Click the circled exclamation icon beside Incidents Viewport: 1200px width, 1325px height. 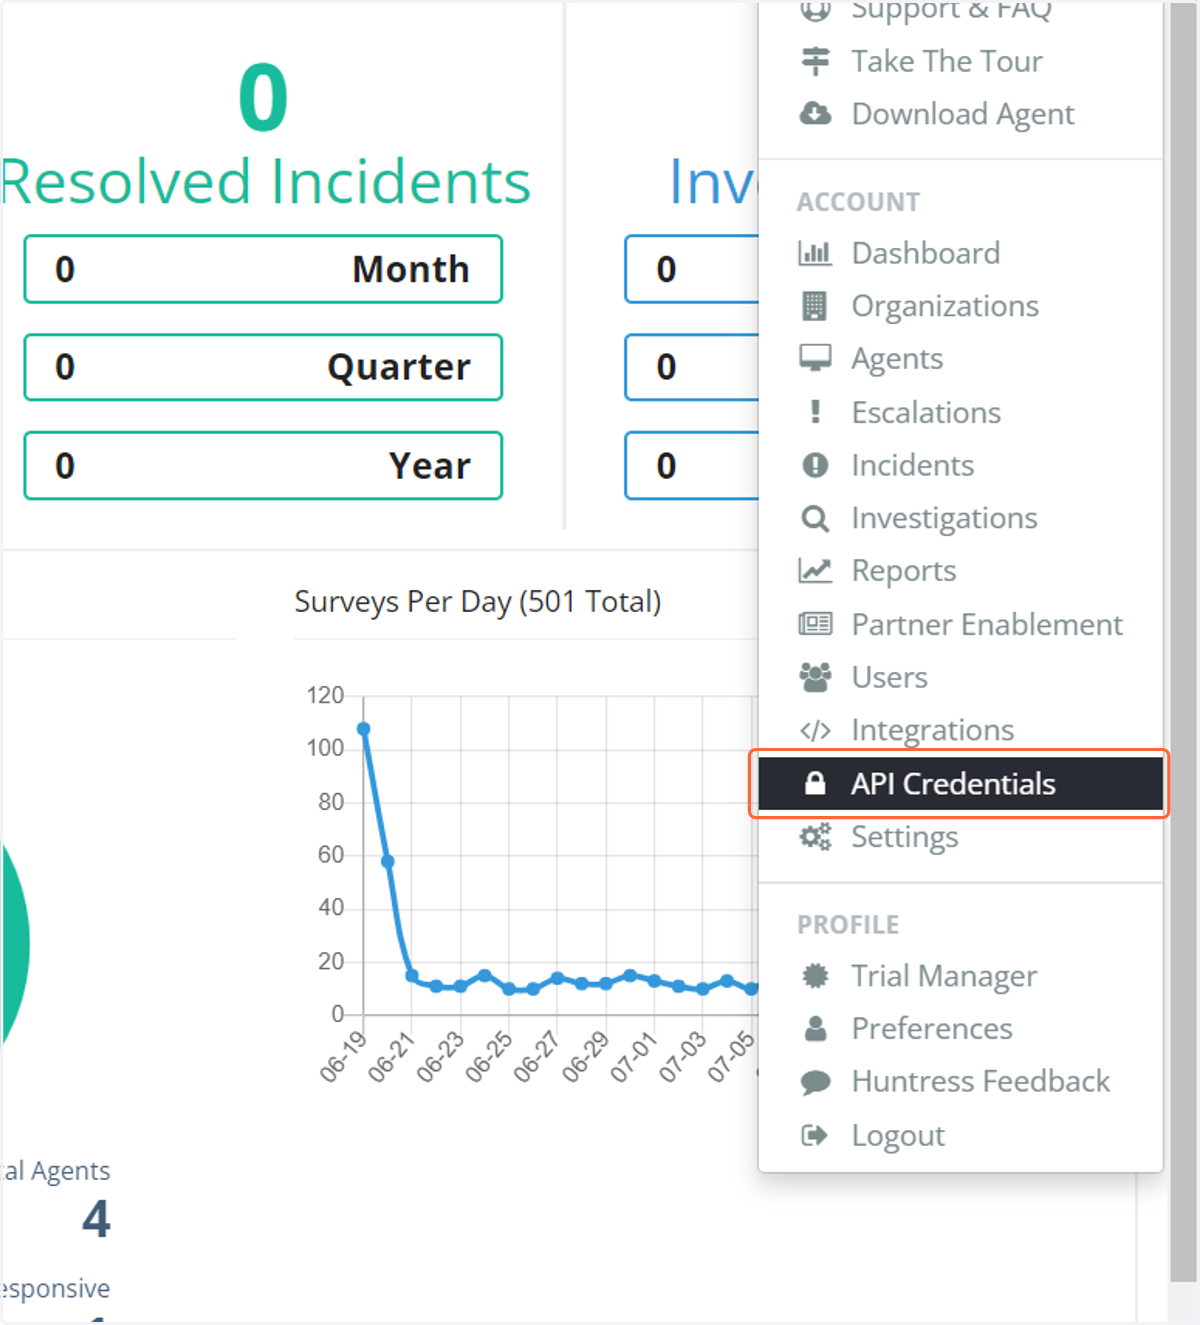[815, 465]
